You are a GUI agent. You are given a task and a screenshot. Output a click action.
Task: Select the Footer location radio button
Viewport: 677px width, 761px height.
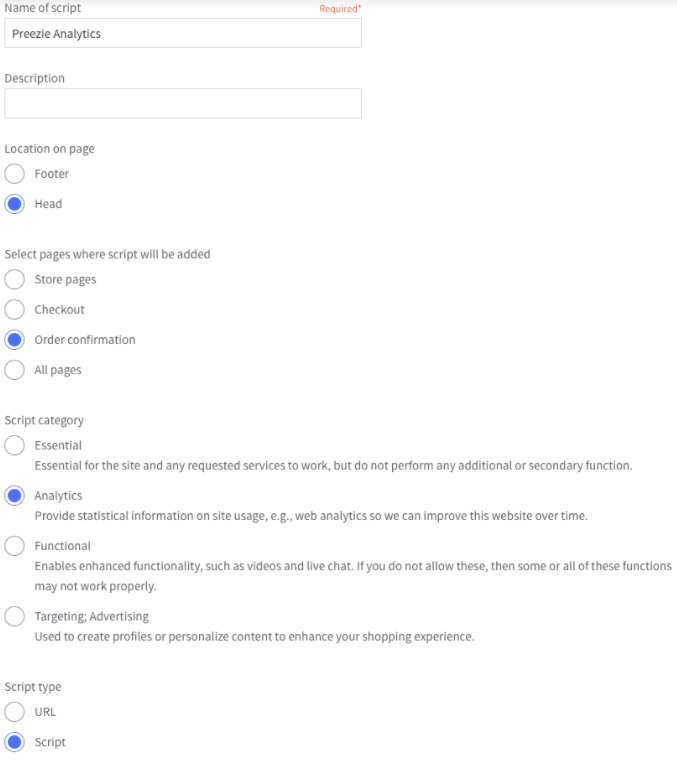15,174
